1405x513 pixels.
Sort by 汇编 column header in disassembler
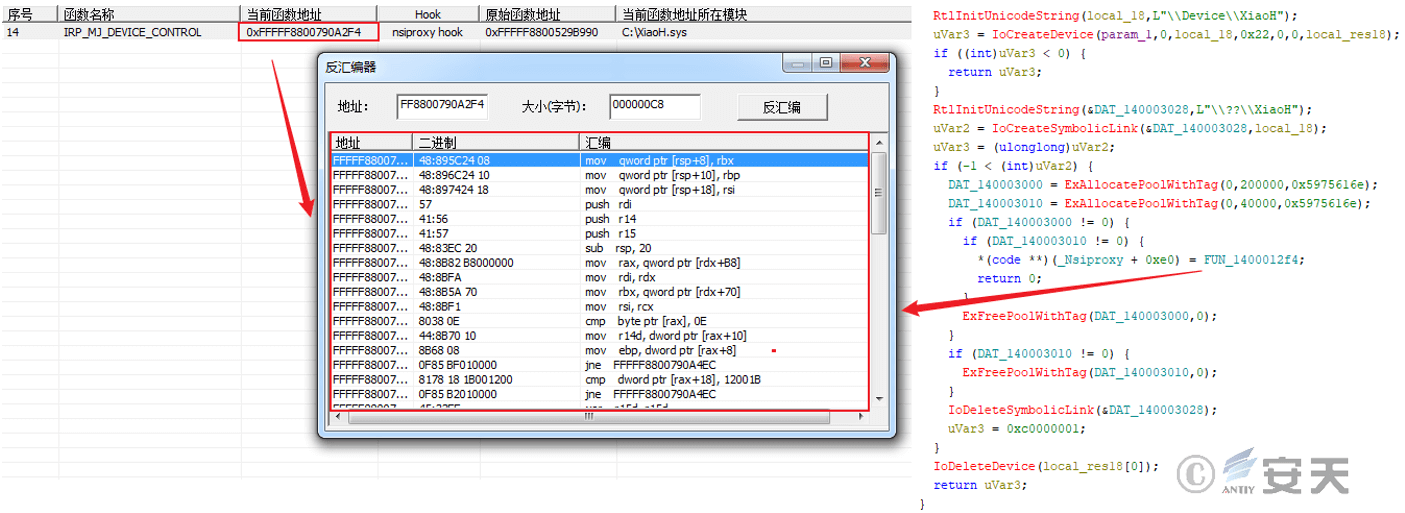point(720,142)
